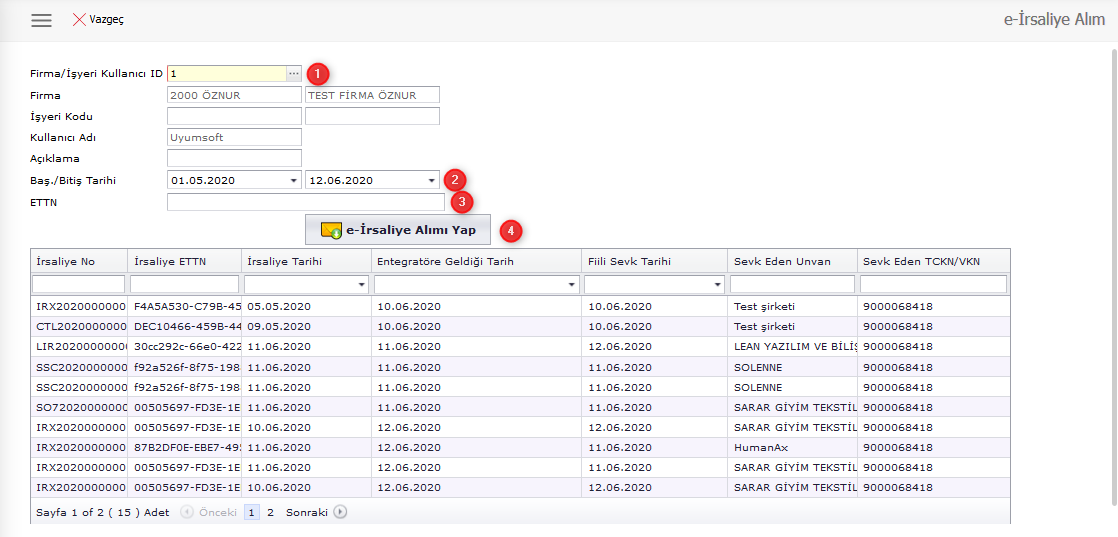Focus the Açıklama text field
The width and height of the screenshot is (1118, 537).
[234, 158]
